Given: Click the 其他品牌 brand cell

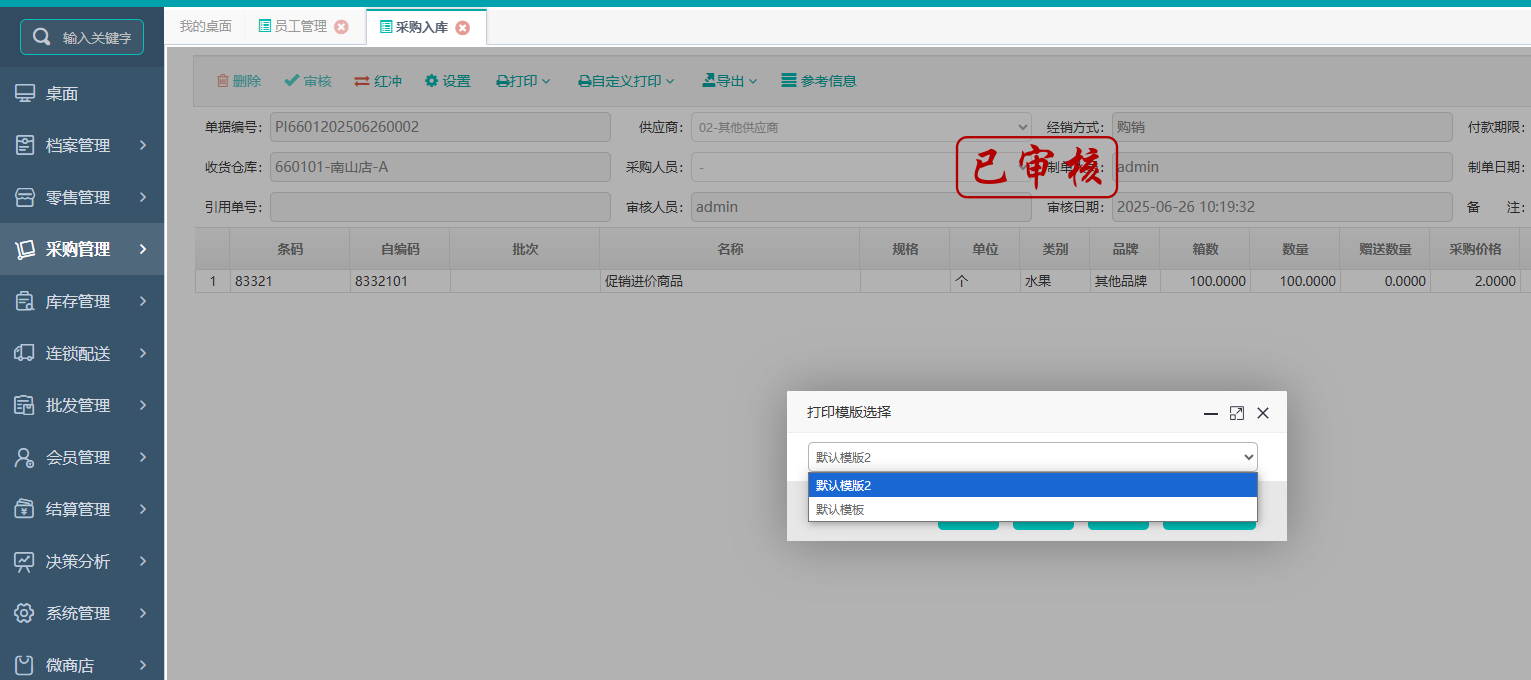Looking at the screenshot, I should point(1125,282).
